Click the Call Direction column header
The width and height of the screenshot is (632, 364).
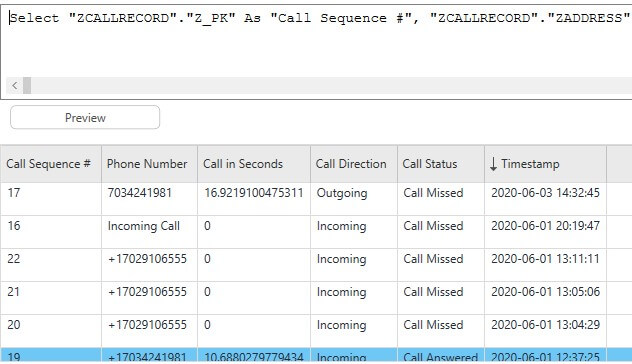(x=353, y=164)
